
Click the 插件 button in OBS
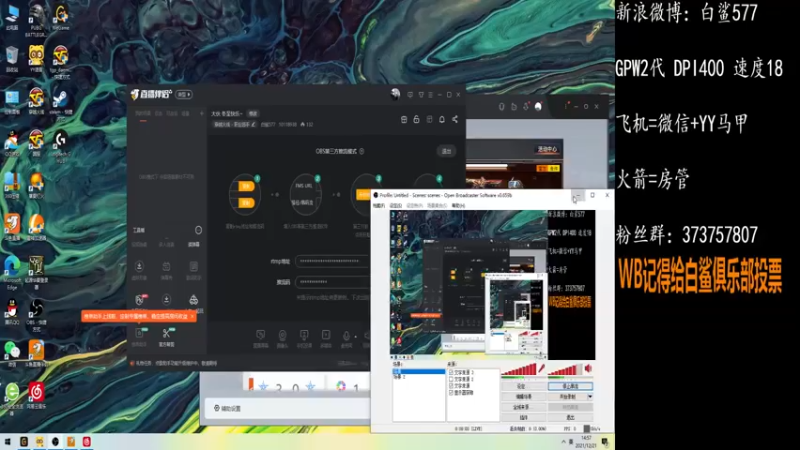click(523, 417)
